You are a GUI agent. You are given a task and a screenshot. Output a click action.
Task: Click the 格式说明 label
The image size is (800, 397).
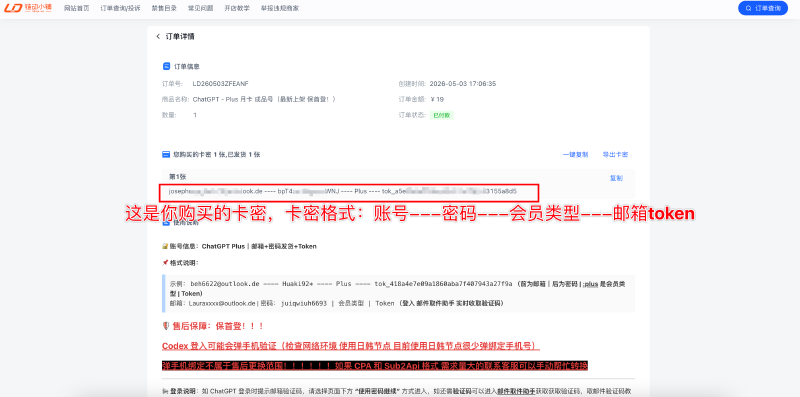184,262
